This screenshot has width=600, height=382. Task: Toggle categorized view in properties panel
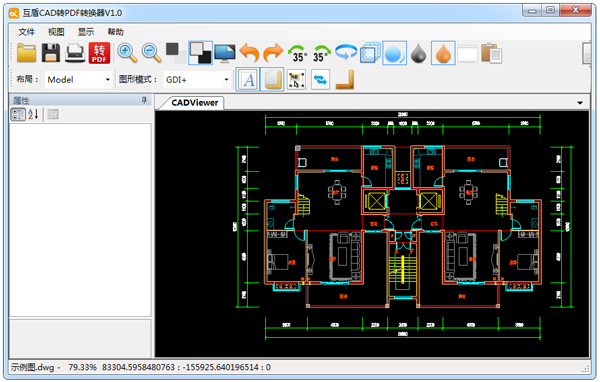(x=18, y=114)
